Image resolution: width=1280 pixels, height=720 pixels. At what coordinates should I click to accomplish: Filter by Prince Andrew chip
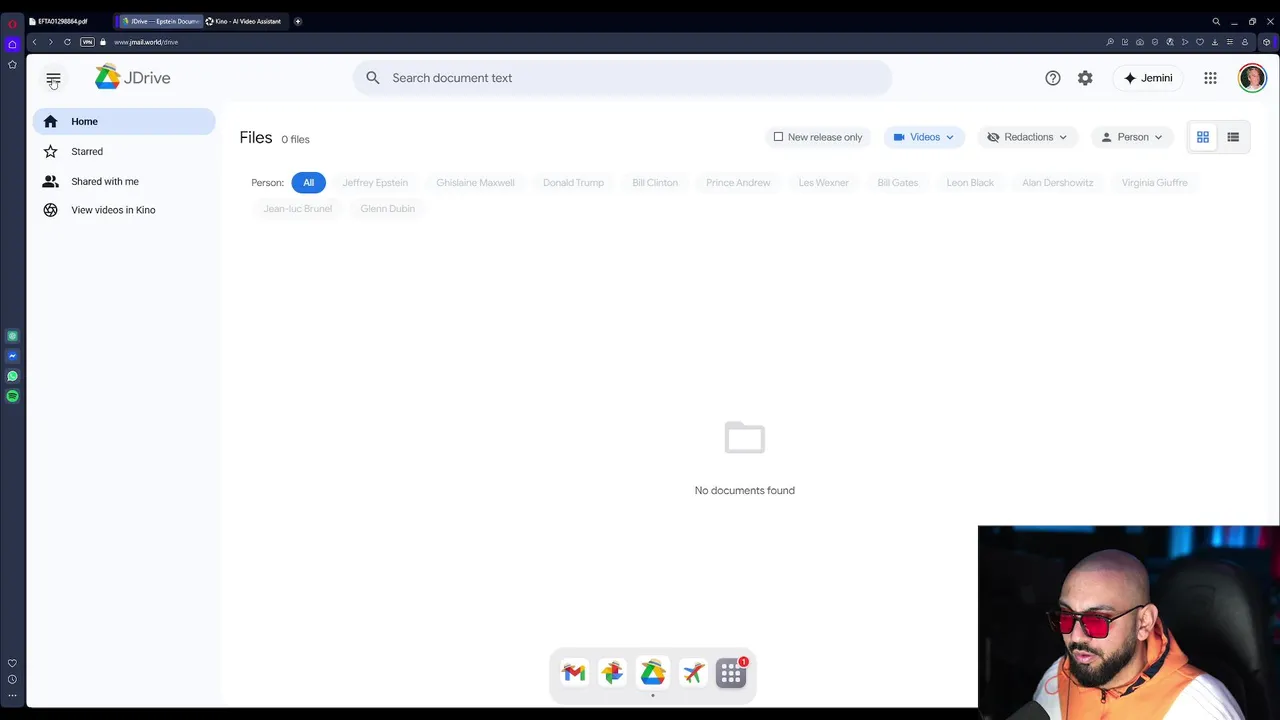(738, 183)
